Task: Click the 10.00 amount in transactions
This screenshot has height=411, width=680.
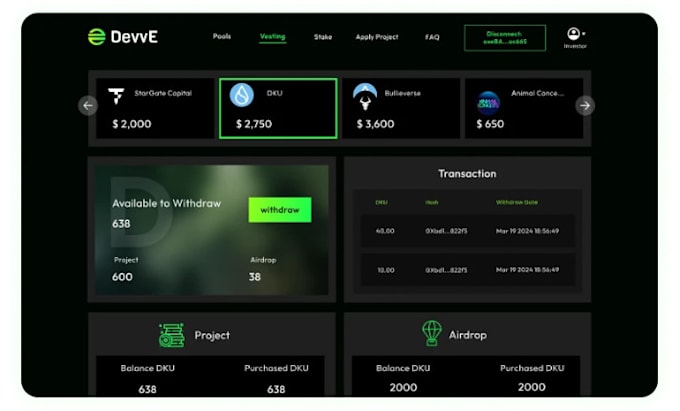Action: pyautogui.click(x=386, y=270)
